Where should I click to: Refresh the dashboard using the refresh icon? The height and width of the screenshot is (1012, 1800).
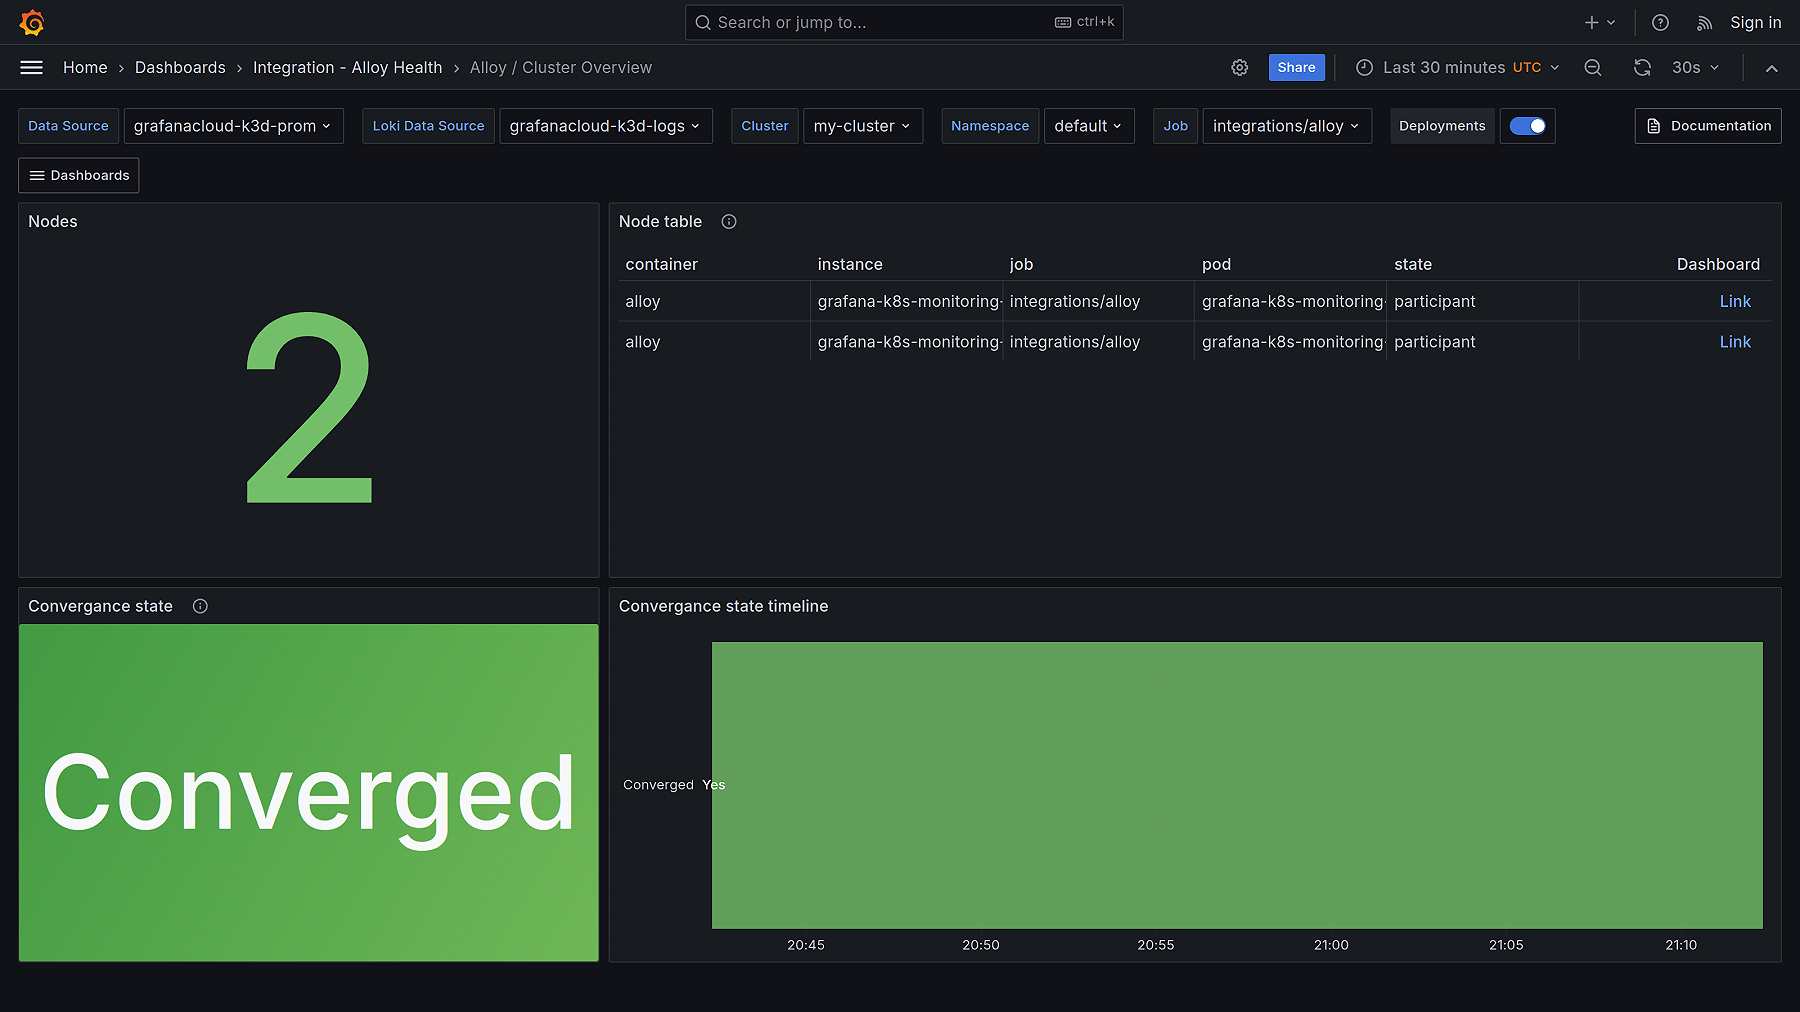point(1642,67)
